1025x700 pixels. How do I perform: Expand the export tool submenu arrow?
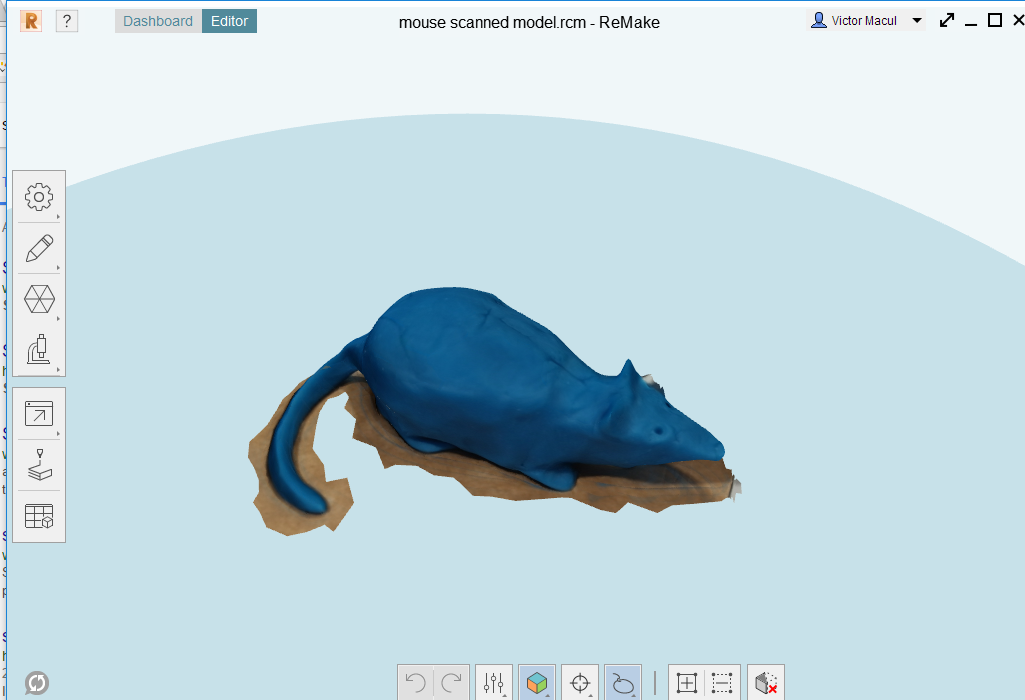click(x=58, y=433)
